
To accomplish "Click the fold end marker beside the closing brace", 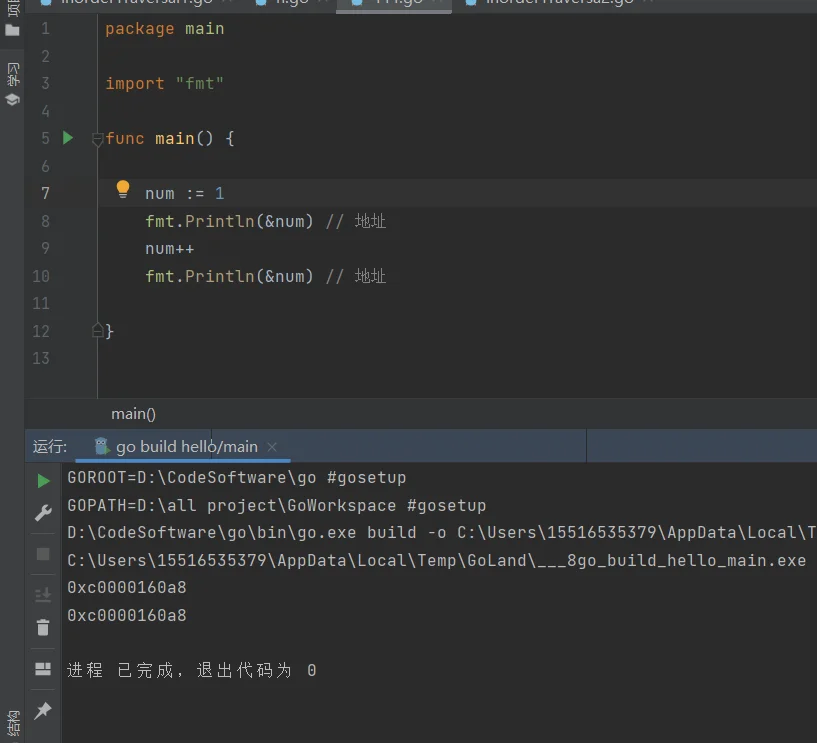I will pos(97,330).
